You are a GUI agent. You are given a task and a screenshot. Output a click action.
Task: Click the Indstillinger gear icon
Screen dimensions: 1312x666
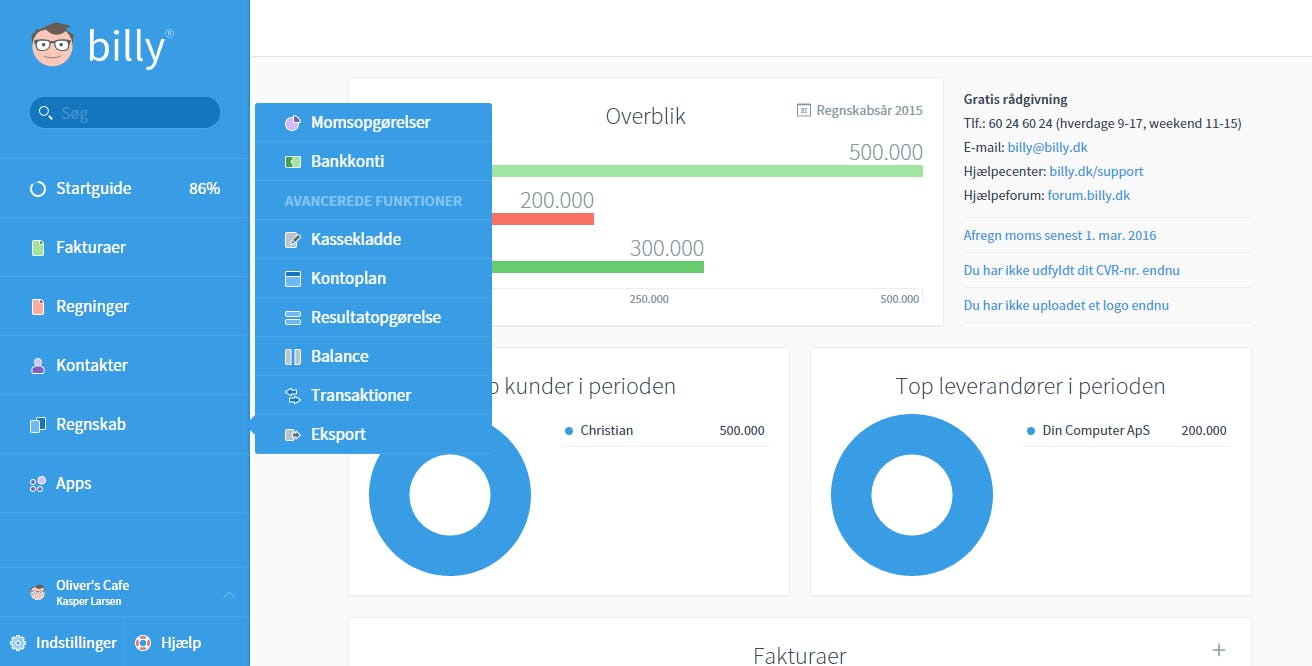click(18, 643)
